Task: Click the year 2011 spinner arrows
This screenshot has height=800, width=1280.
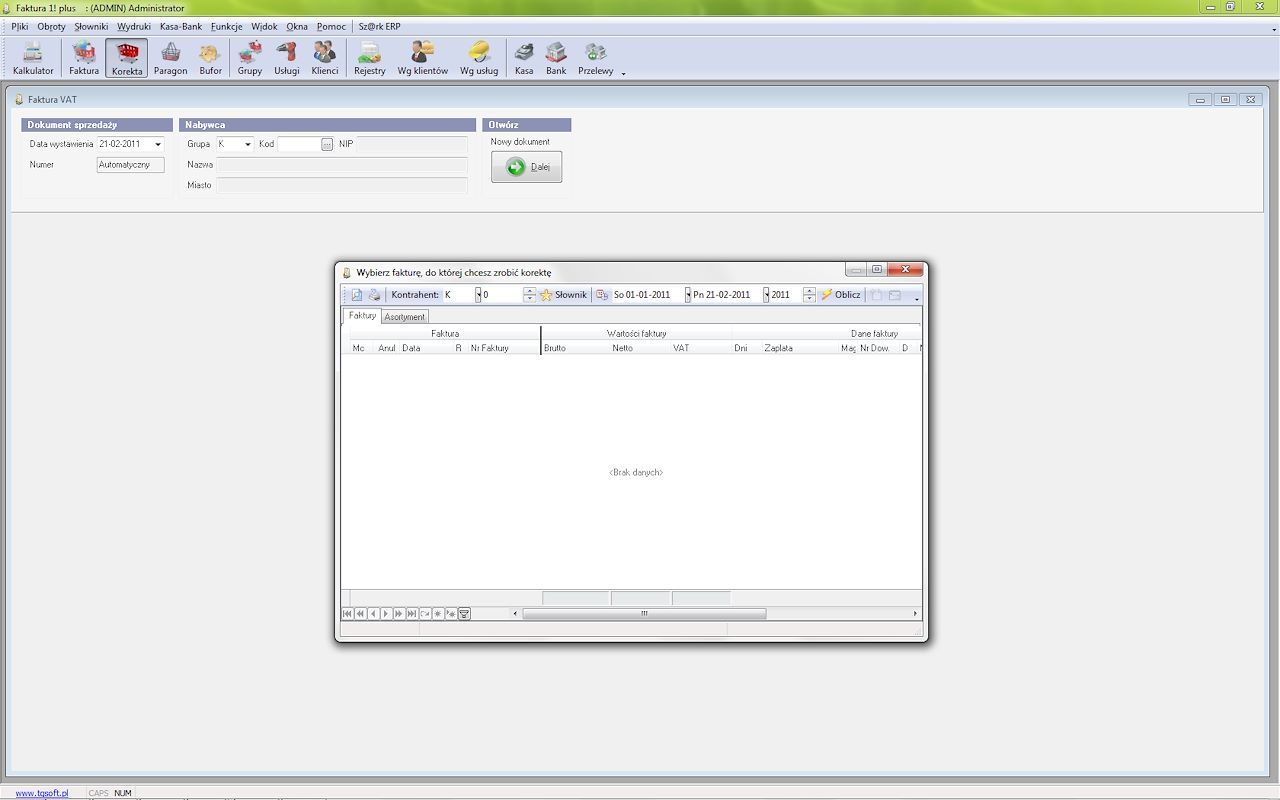Action: (x=809, y=295)
